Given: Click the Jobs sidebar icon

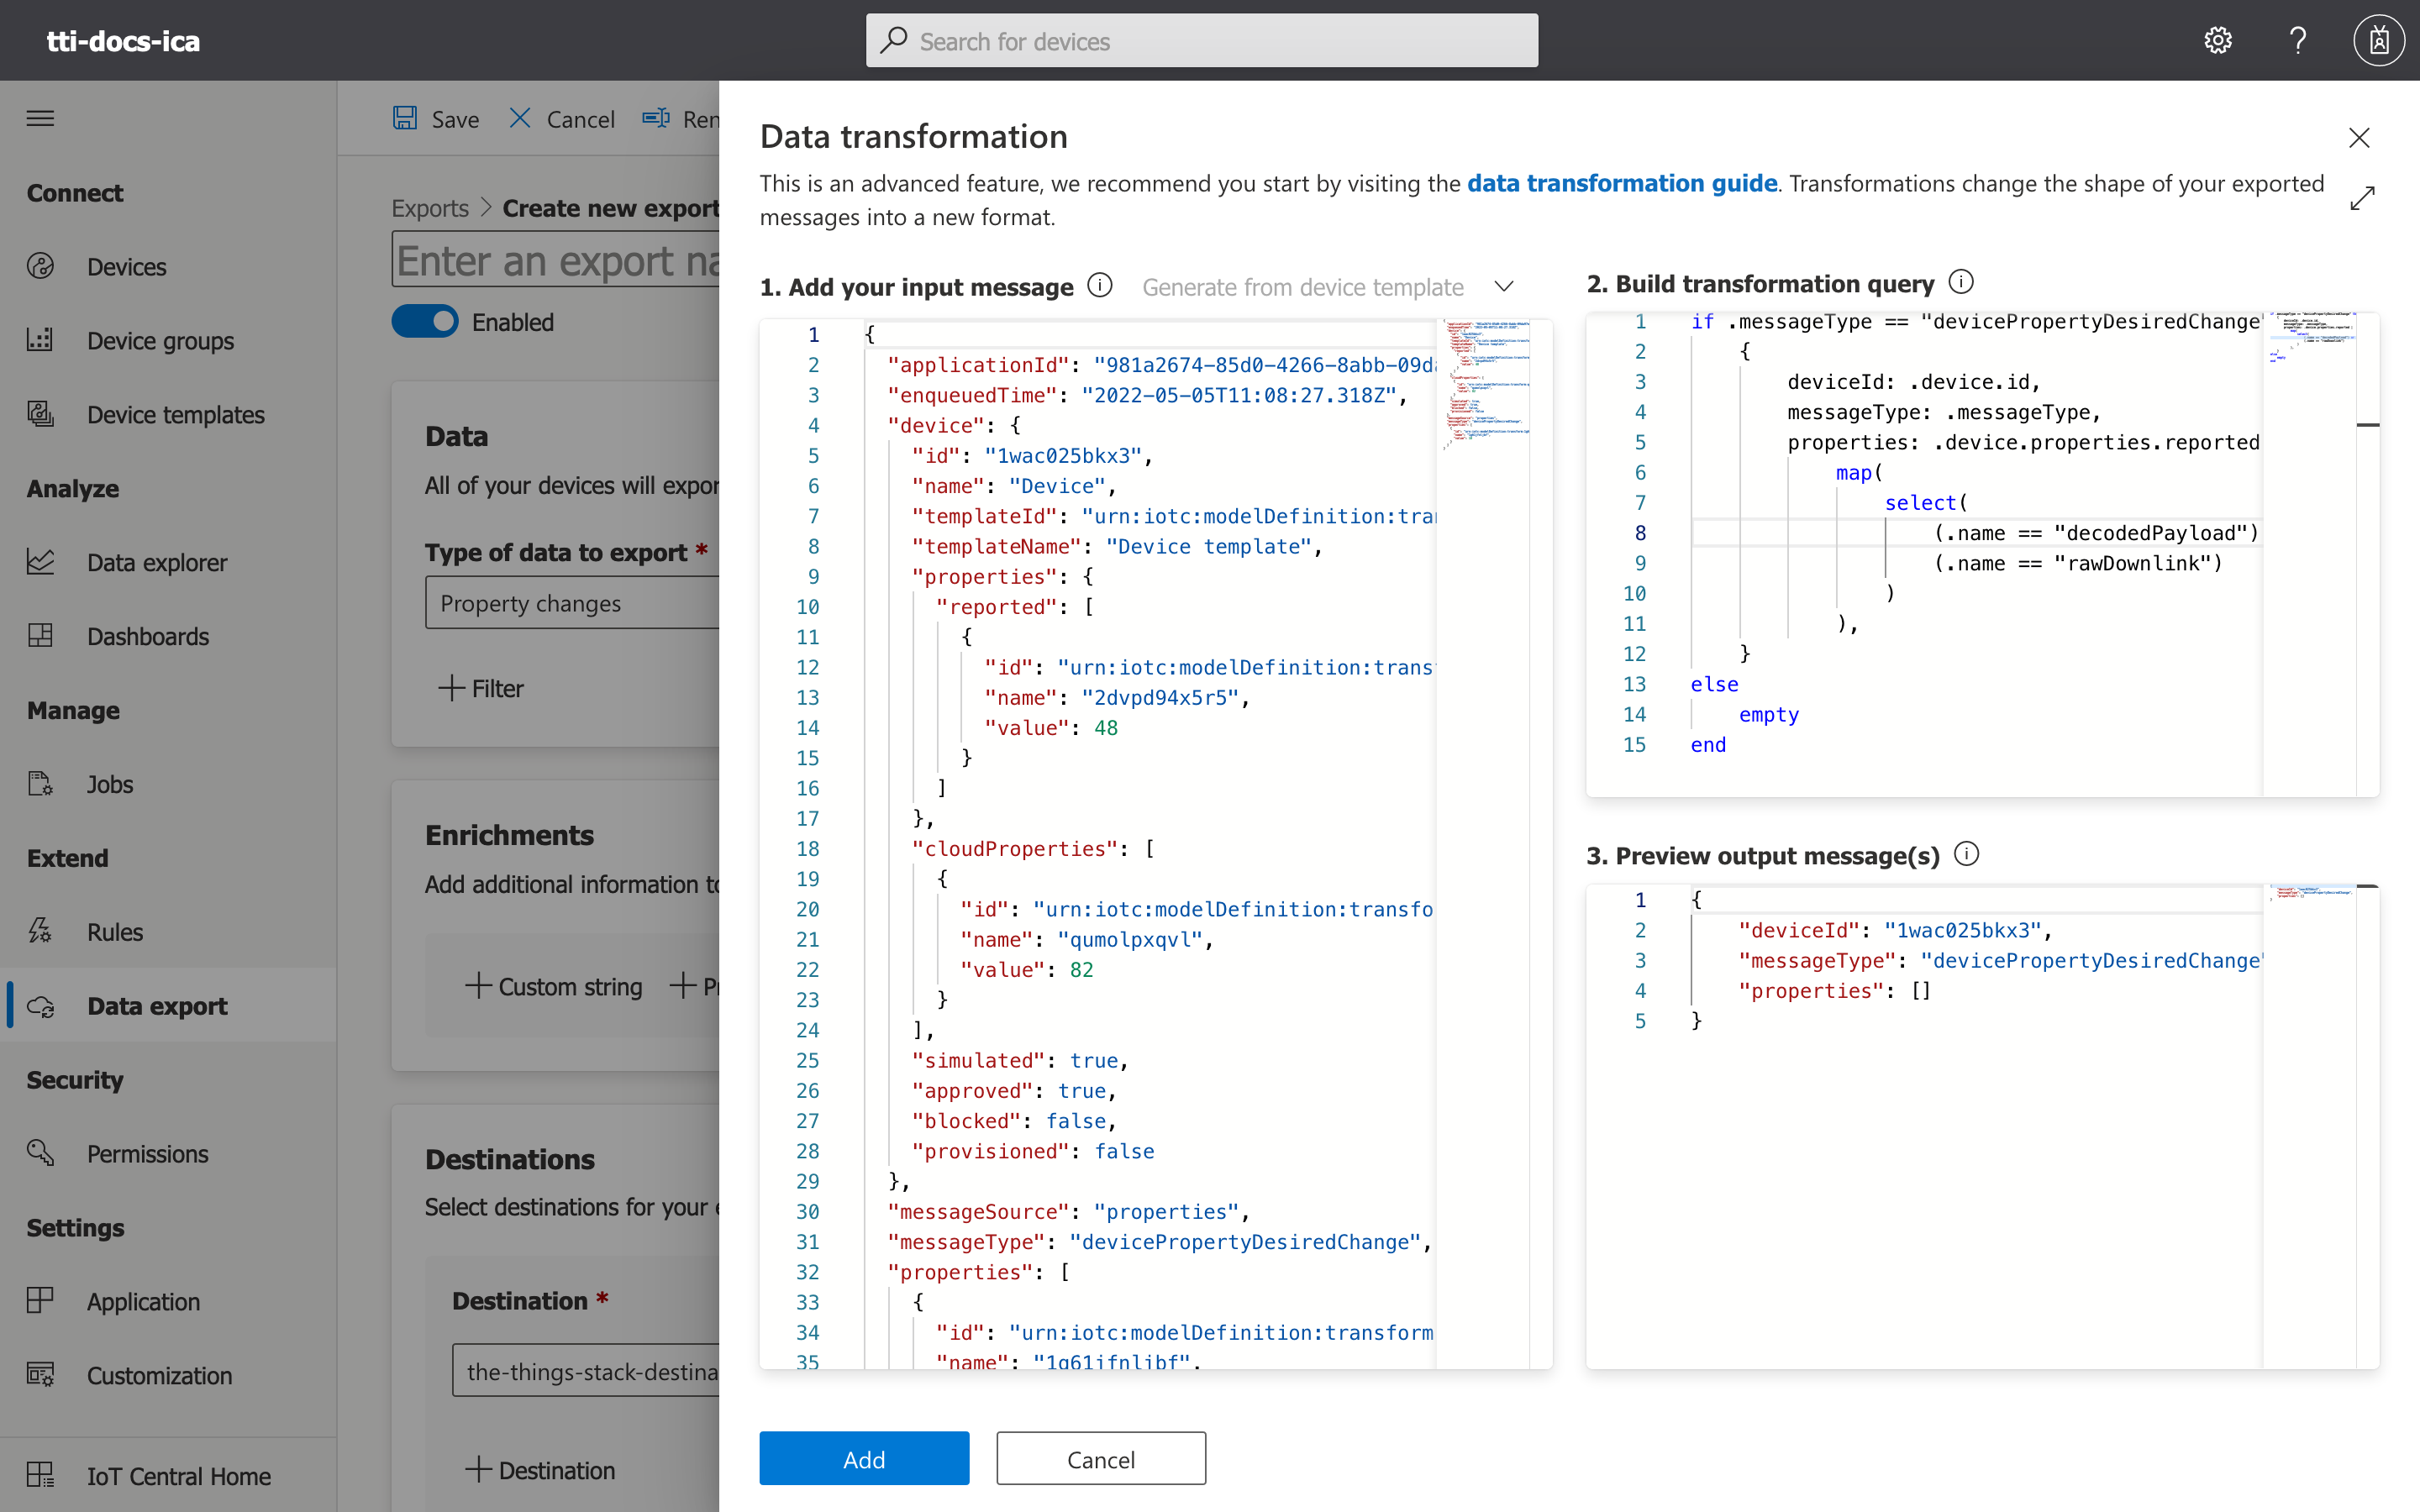Looking at the screenshot, I should 42,782.
